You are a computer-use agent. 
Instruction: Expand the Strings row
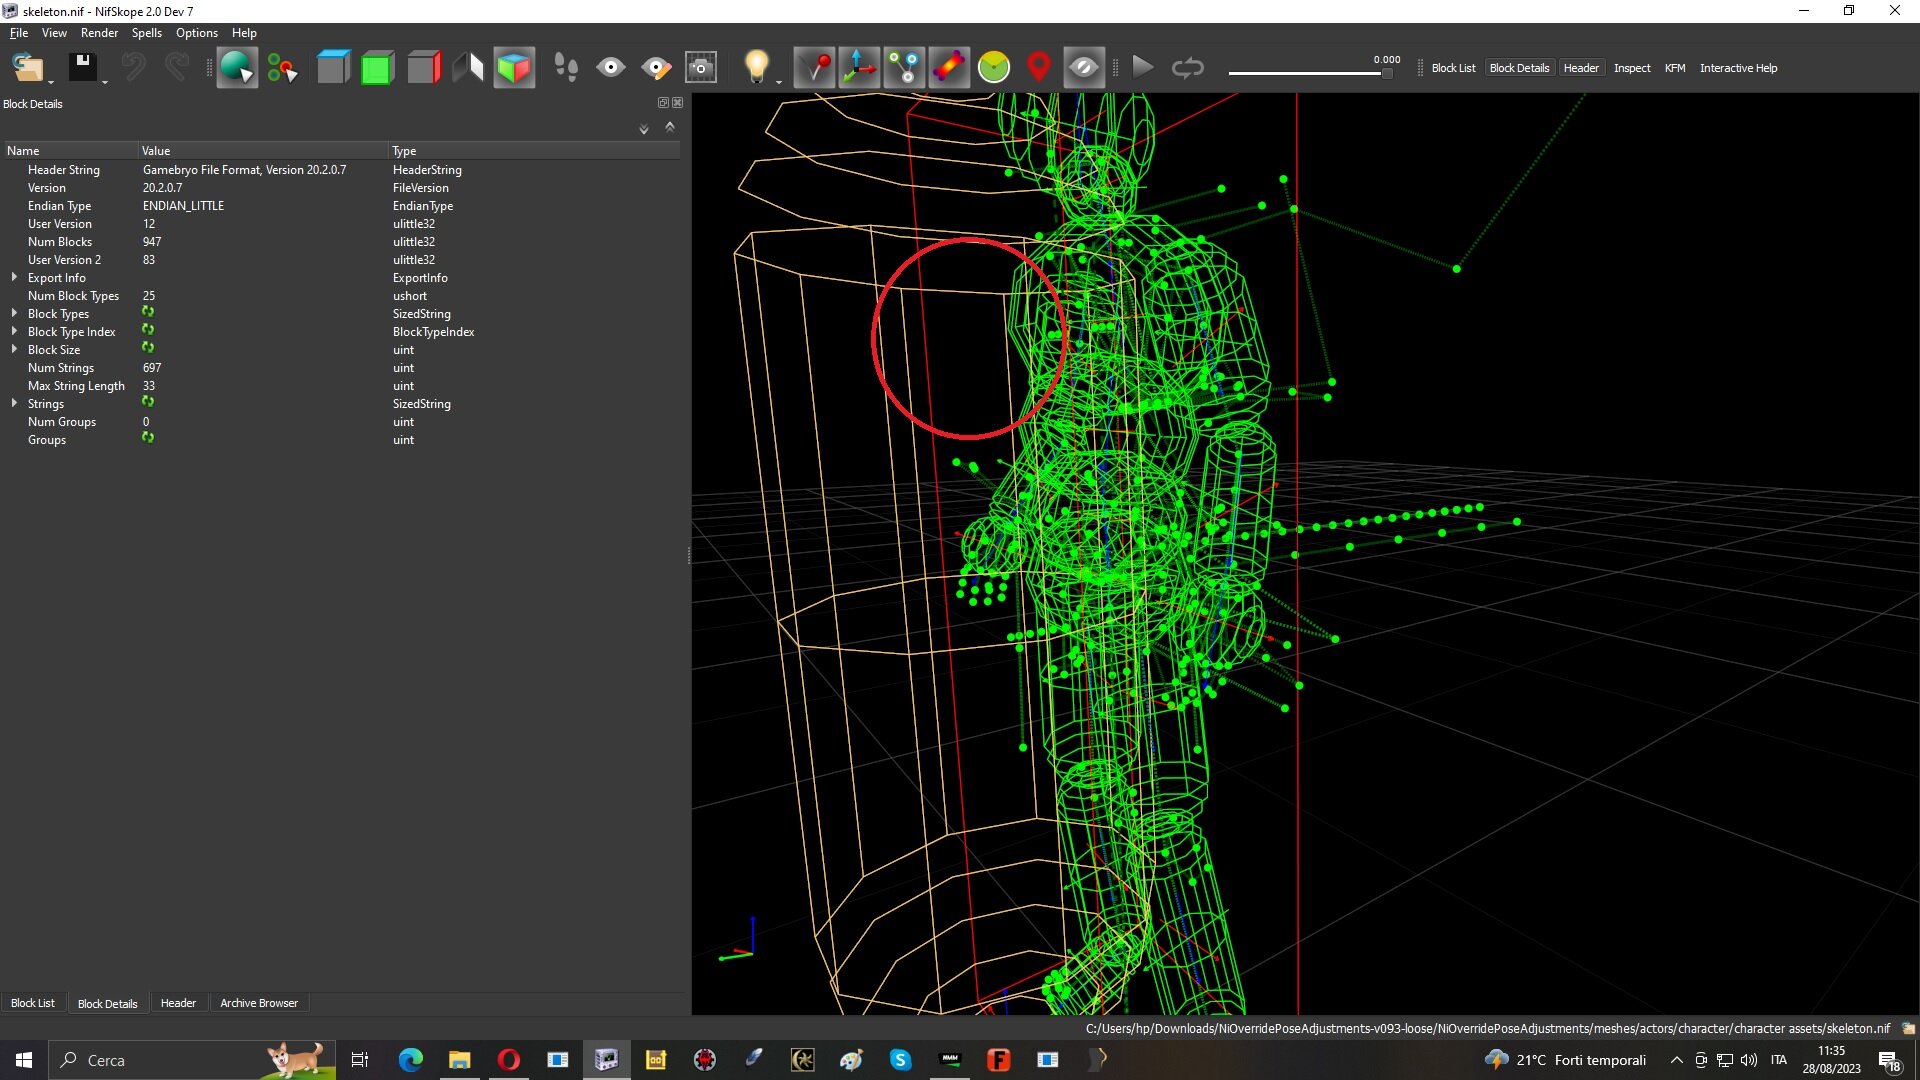[14, 403]
